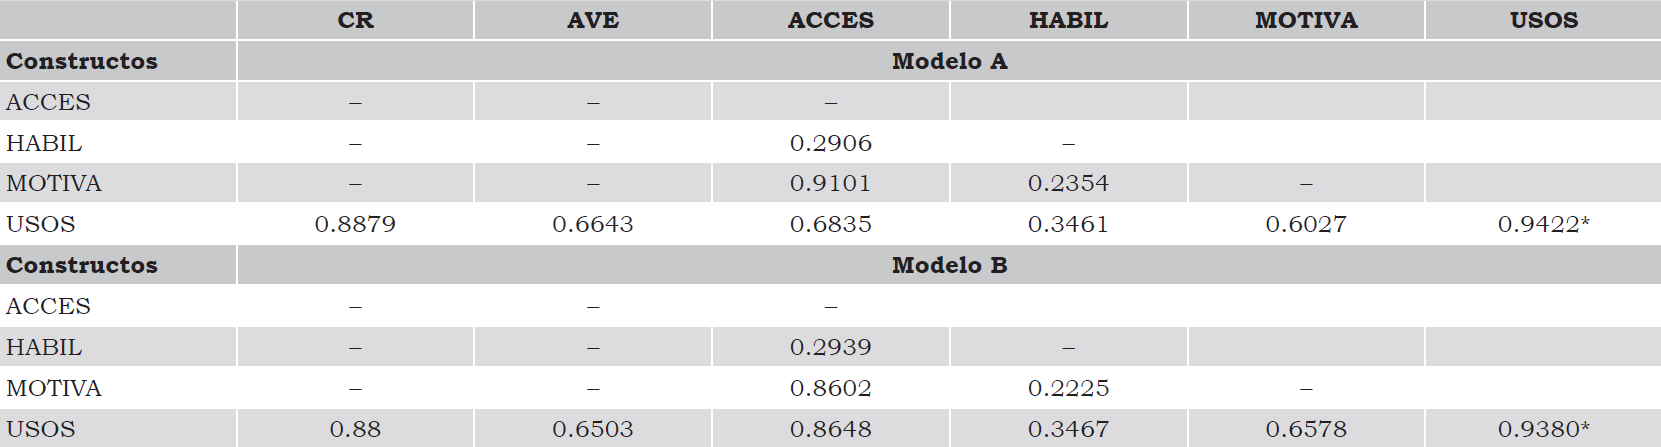Click the value 0.2354
Screen dimensions: 1661x447
point(1068,184)
